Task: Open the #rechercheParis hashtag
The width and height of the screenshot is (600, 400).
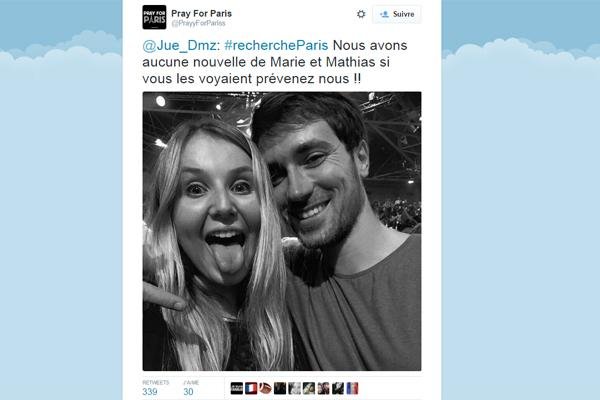Action: pyautogui.click(x=276, y=46)
